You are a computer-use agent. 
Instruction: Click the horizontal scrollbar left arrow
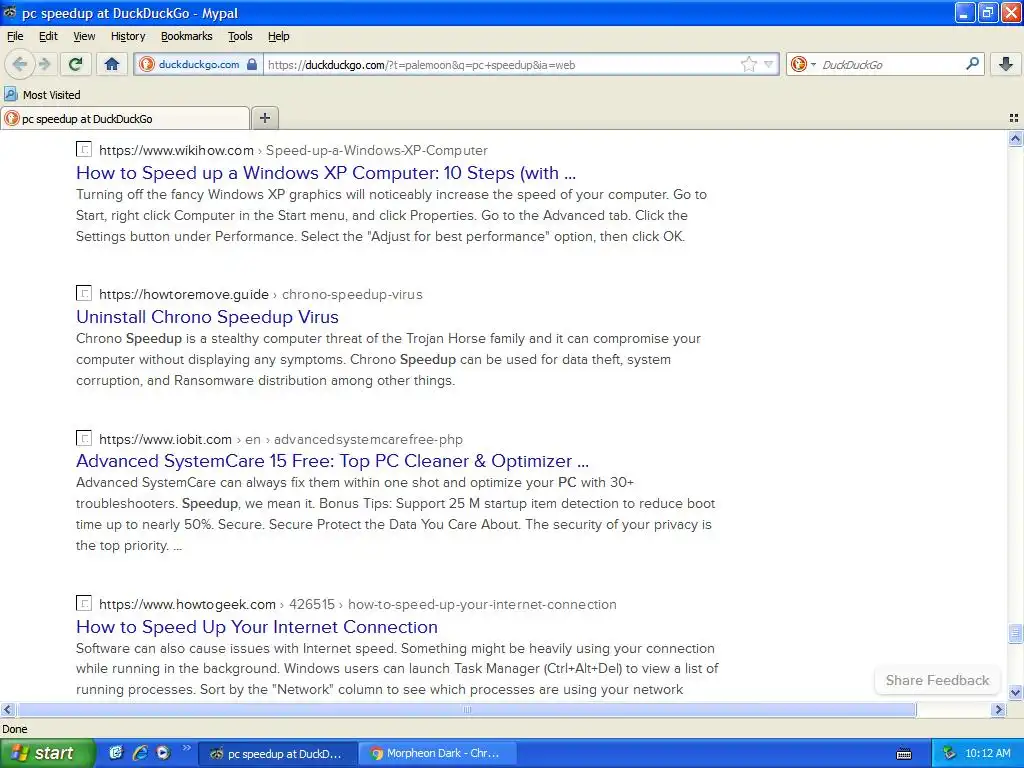[x=8, y=709]
